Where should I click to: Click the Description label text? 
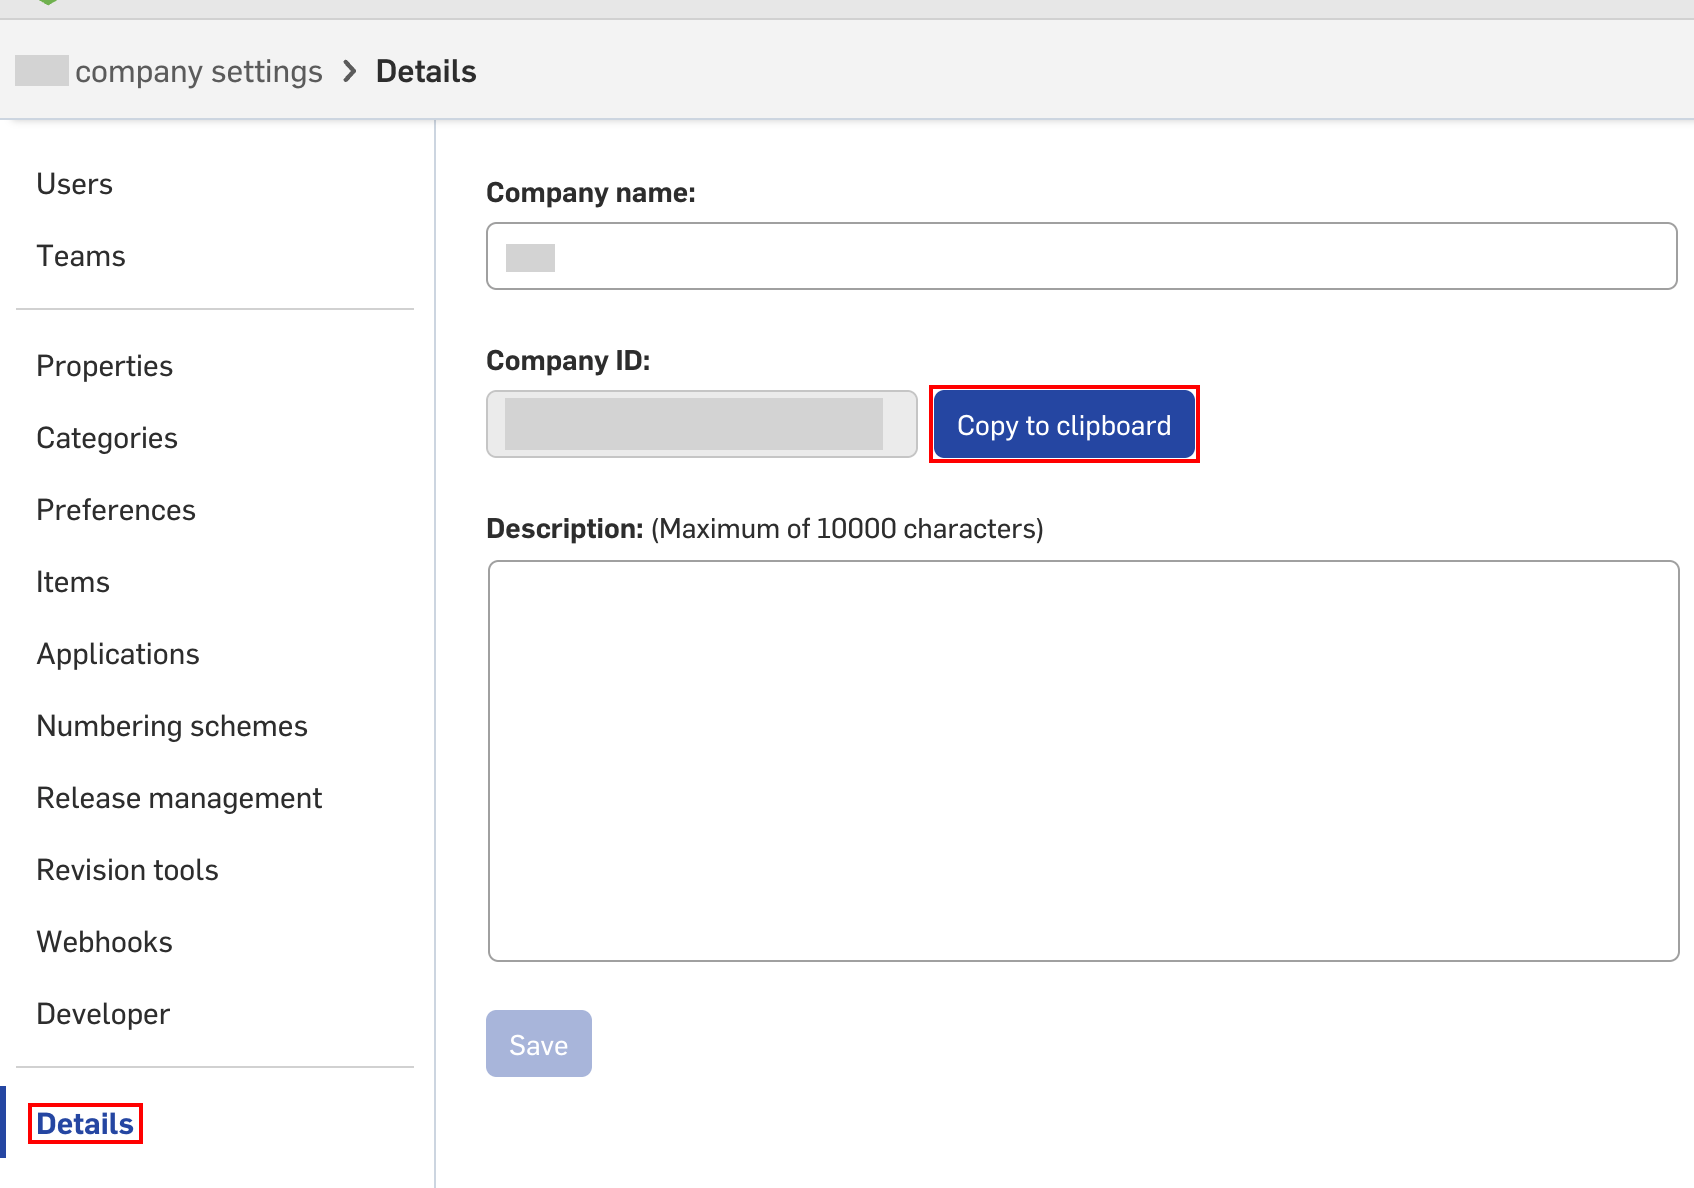pos(565,528)
